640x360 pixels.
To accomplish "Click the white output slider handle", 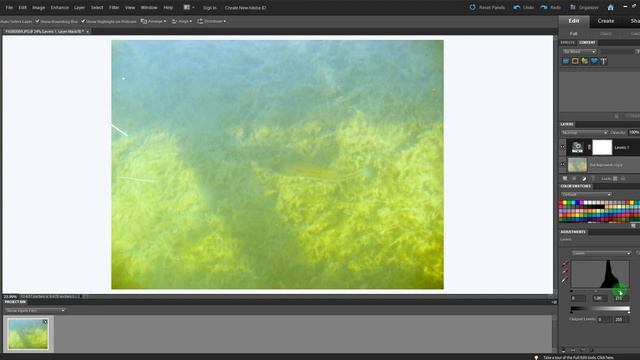I will point(629,313).
